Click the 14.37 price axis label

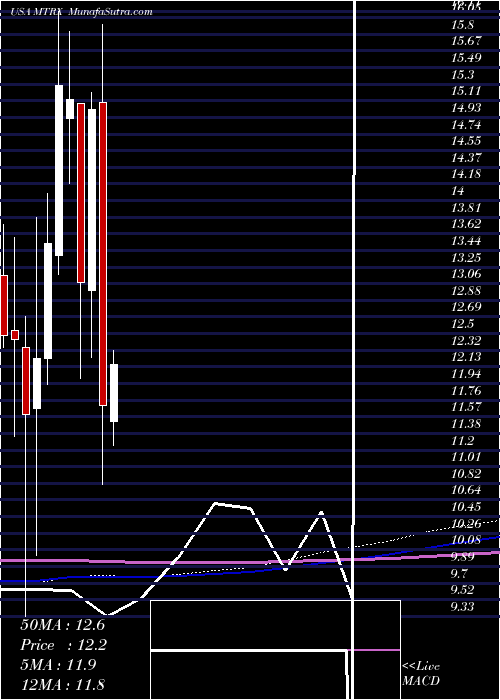click(466, 157)
